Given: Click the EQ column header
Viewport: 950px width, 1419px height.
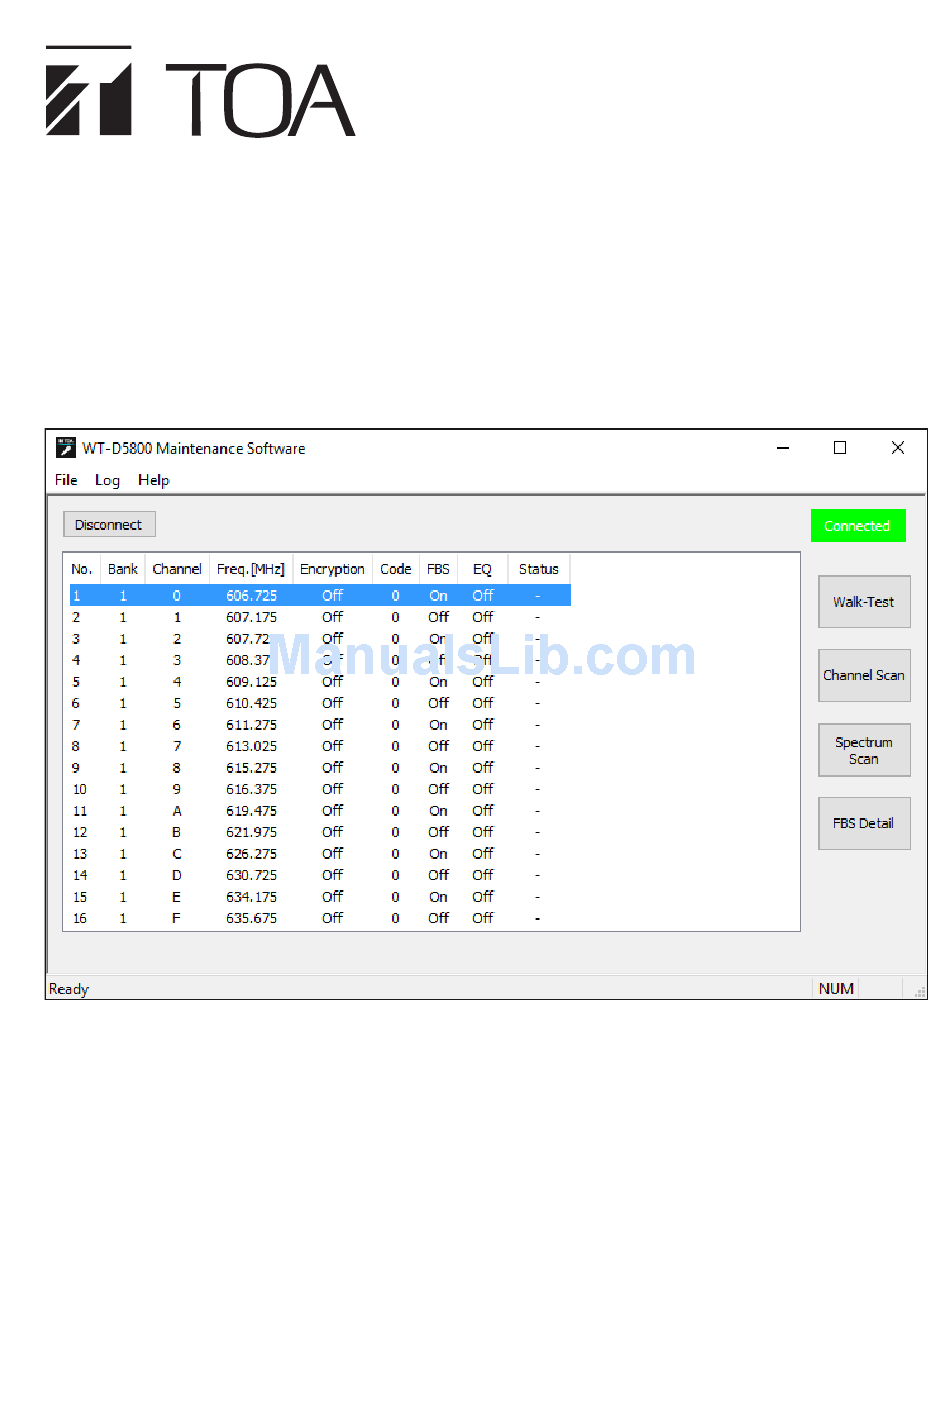Looking at the screenshot, I should tap(483, 569).
